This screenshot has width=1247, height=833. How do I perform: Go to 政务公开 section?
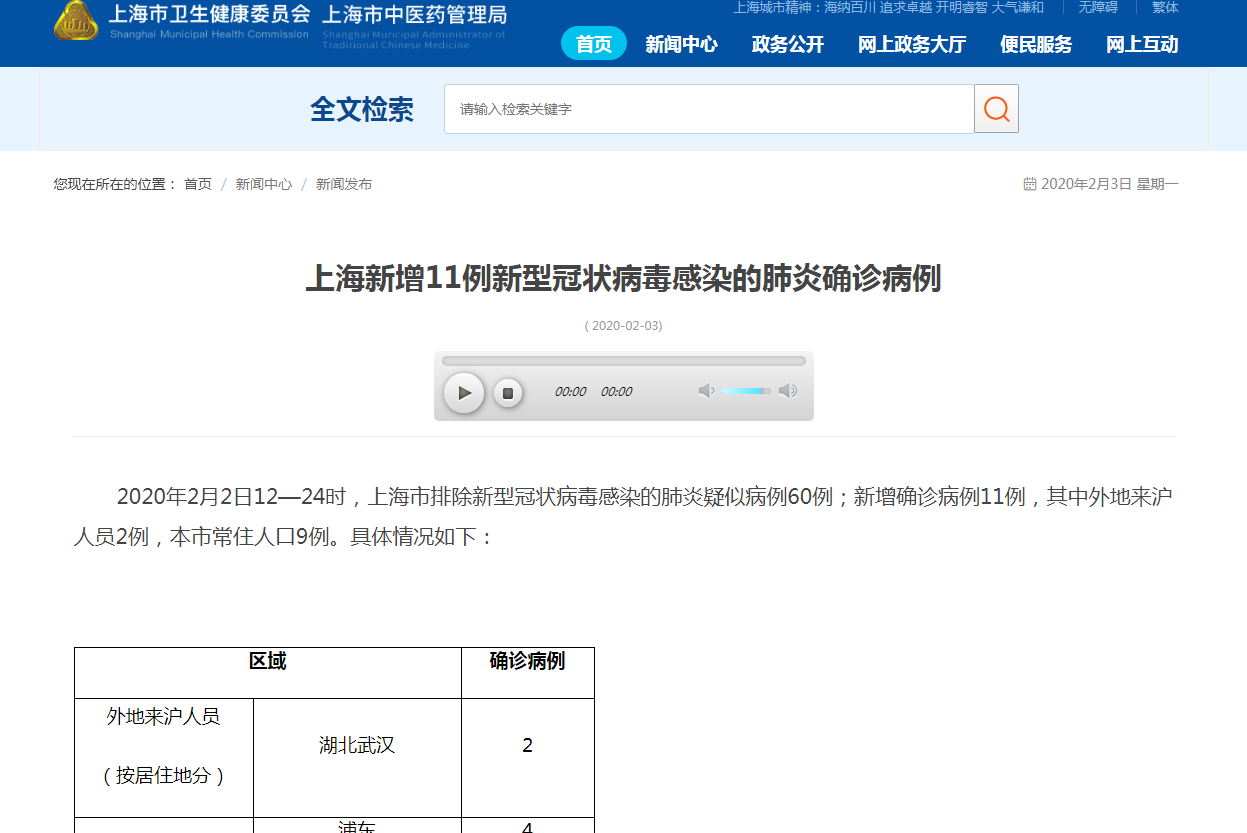click(x=788, y=44)
